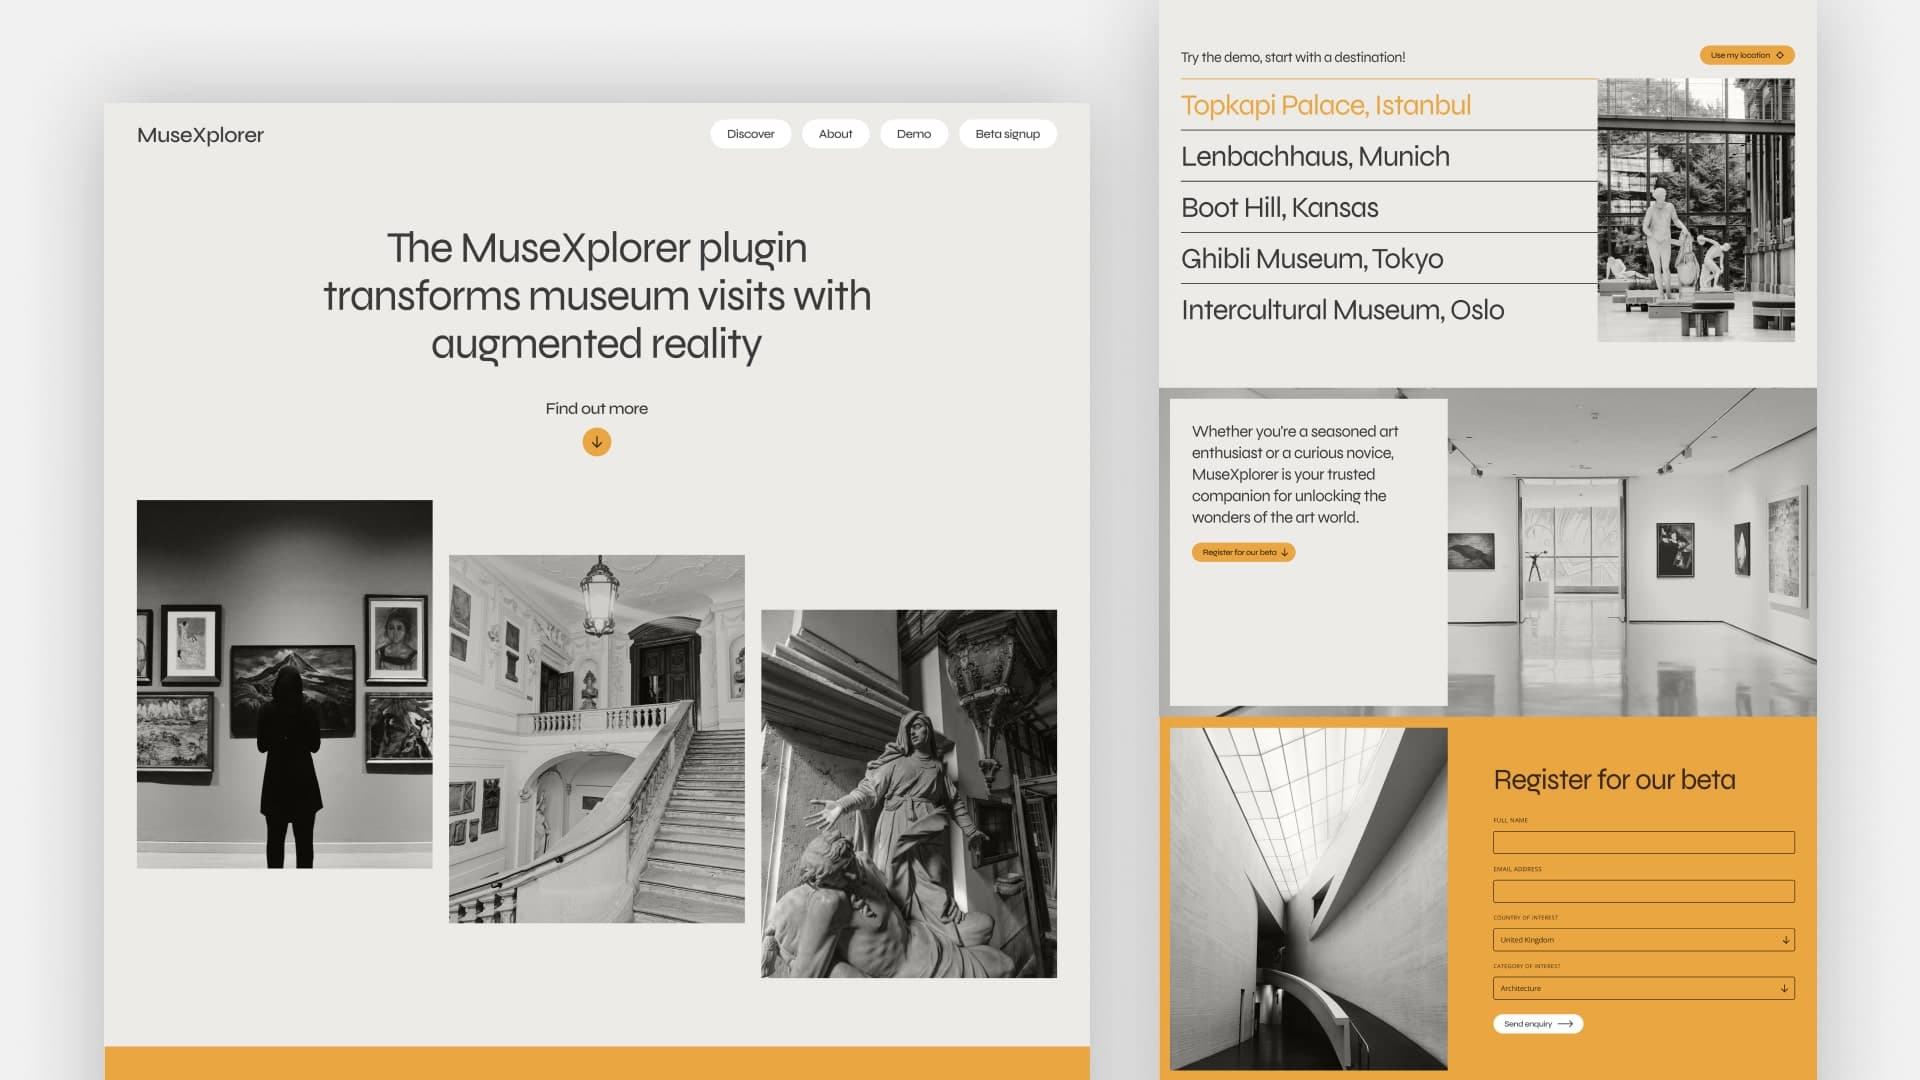Screen dimensions: 1920x1080
Task: Click the Find out more text
Action: 597,408
